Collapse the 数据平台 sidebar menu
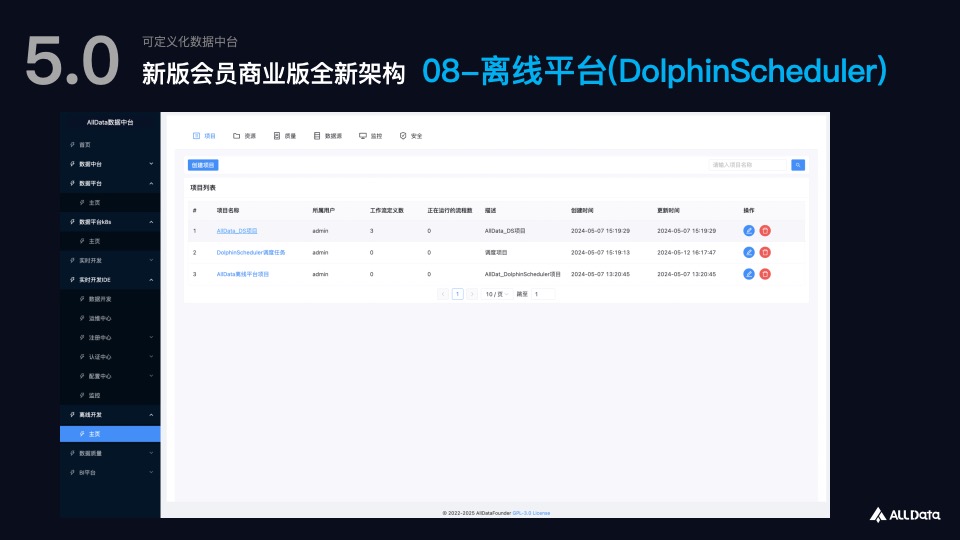Image resolution: width=960 pixels, height=540 pixels. 110,183
